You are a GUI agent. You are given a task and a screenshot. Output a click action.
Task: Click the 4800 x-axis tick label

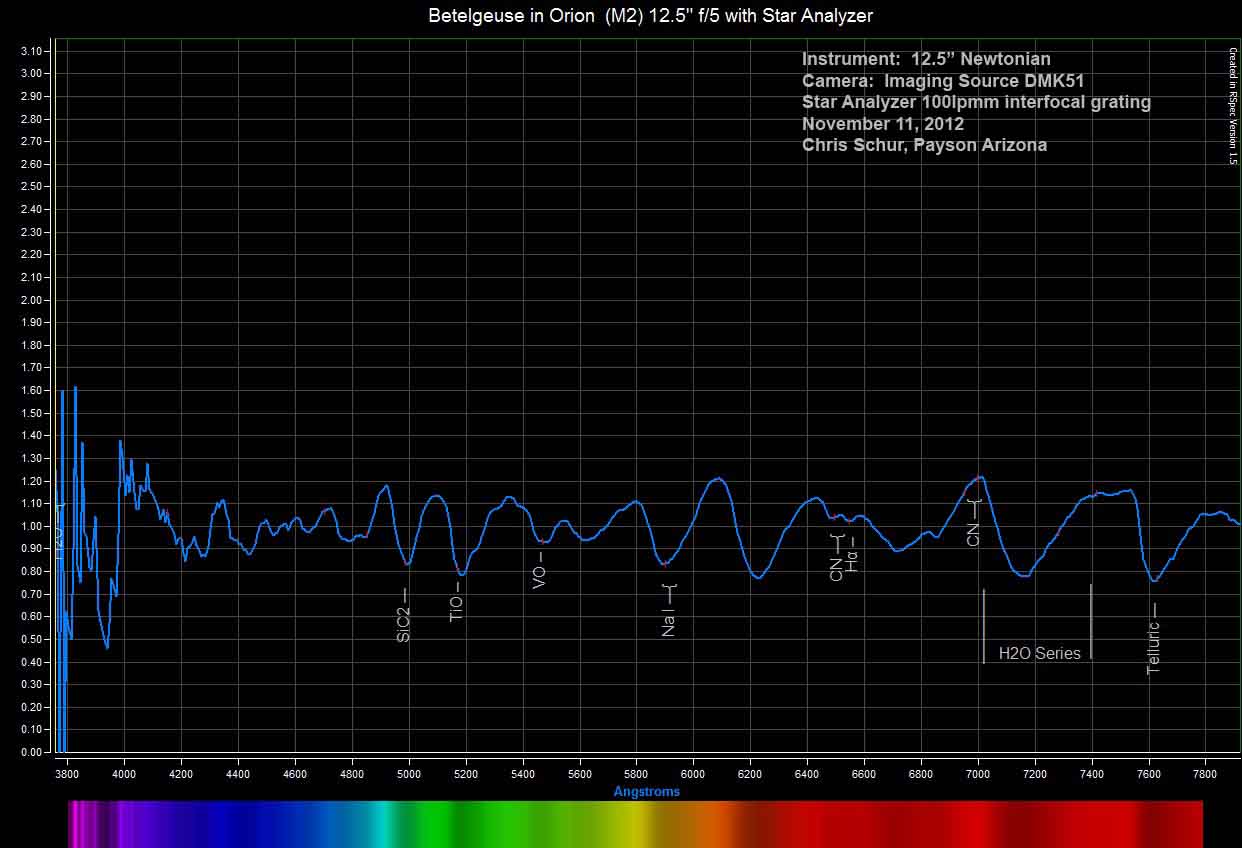[352, 773]
